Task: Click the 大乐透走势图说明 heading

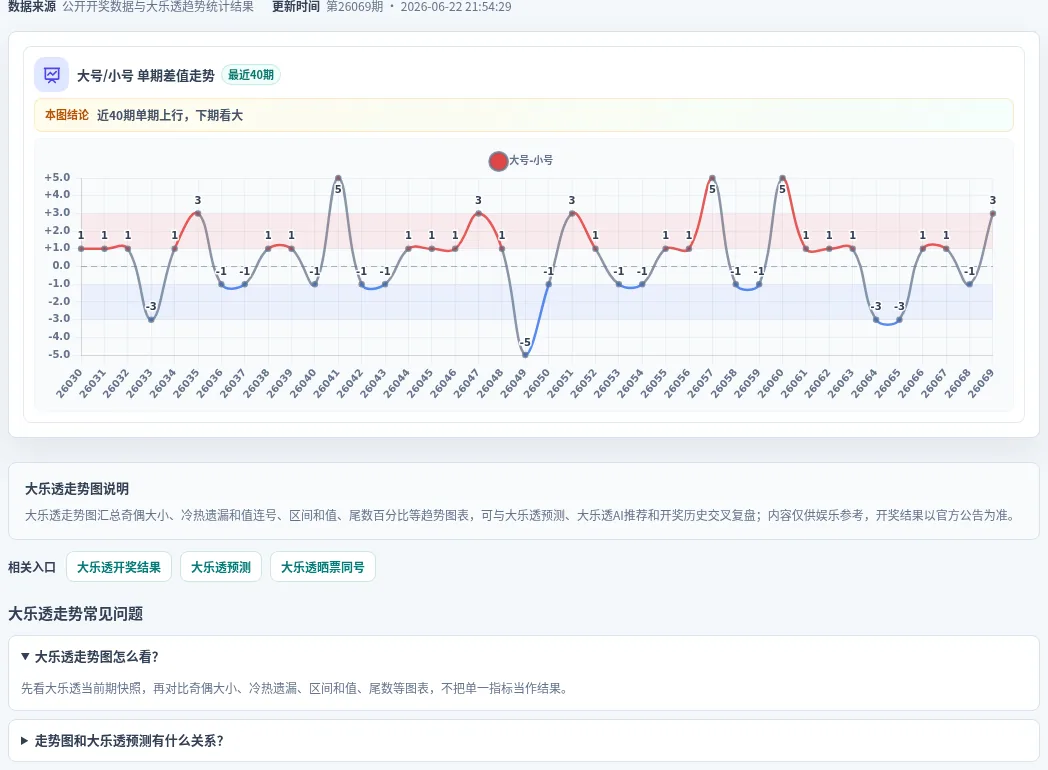Action: coord(77,489)
